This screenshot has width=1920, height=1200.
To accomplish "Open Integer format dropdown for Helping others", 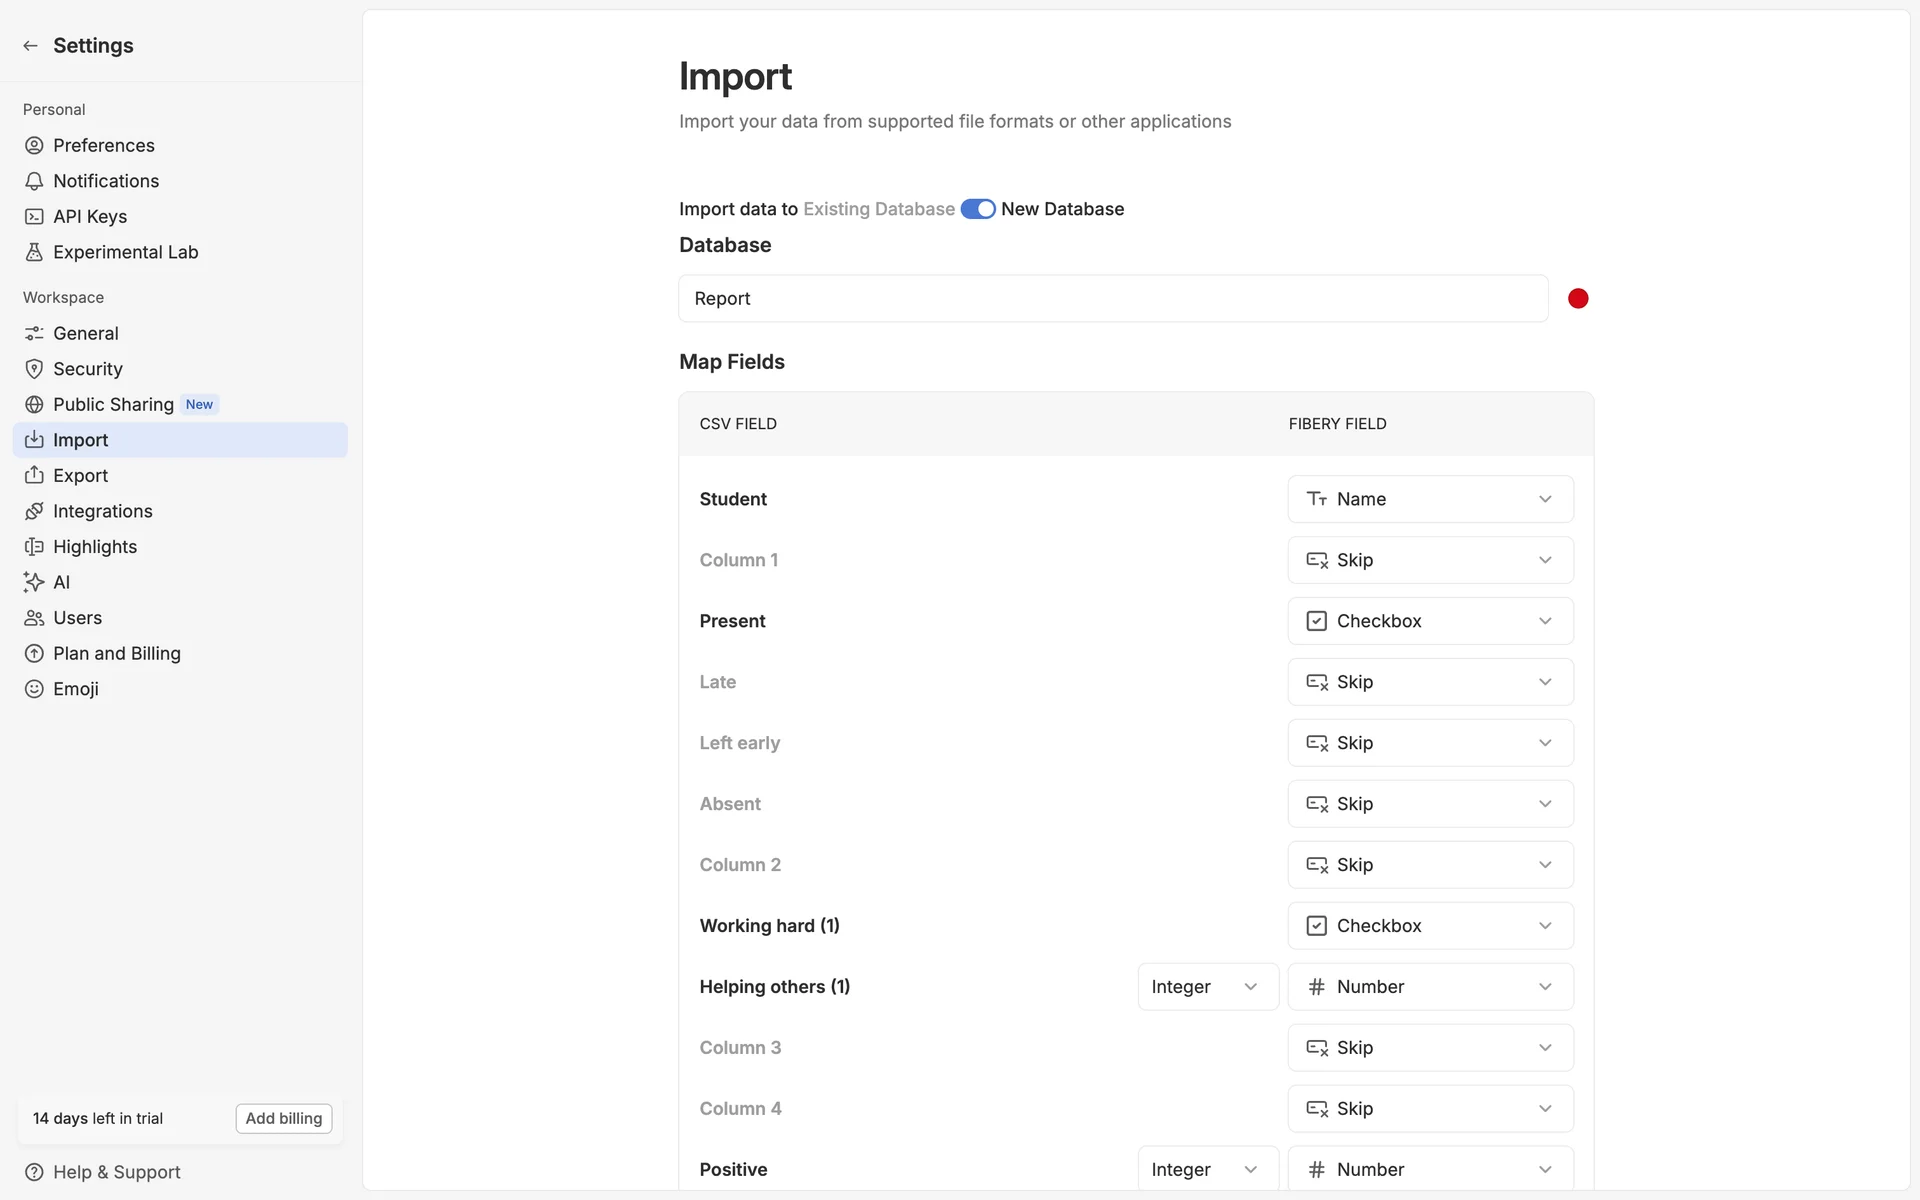I will (x=1207, y=987).
